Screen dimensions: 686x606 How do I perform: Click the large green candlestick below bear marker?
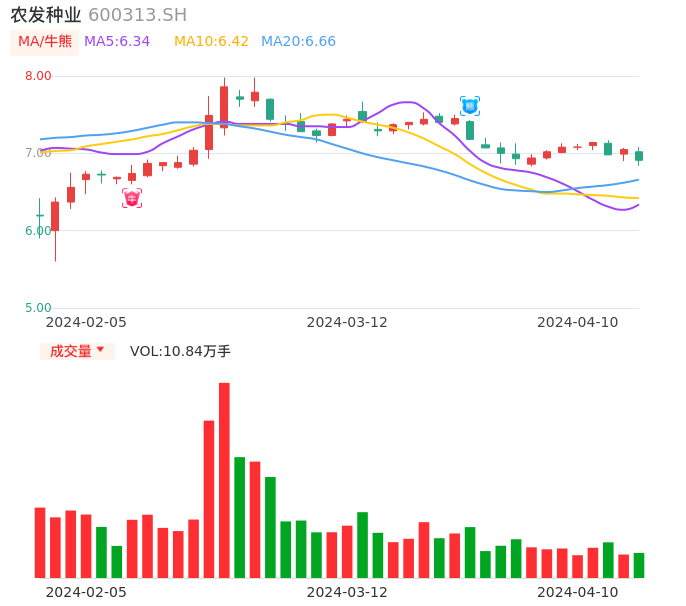point(470,130)
